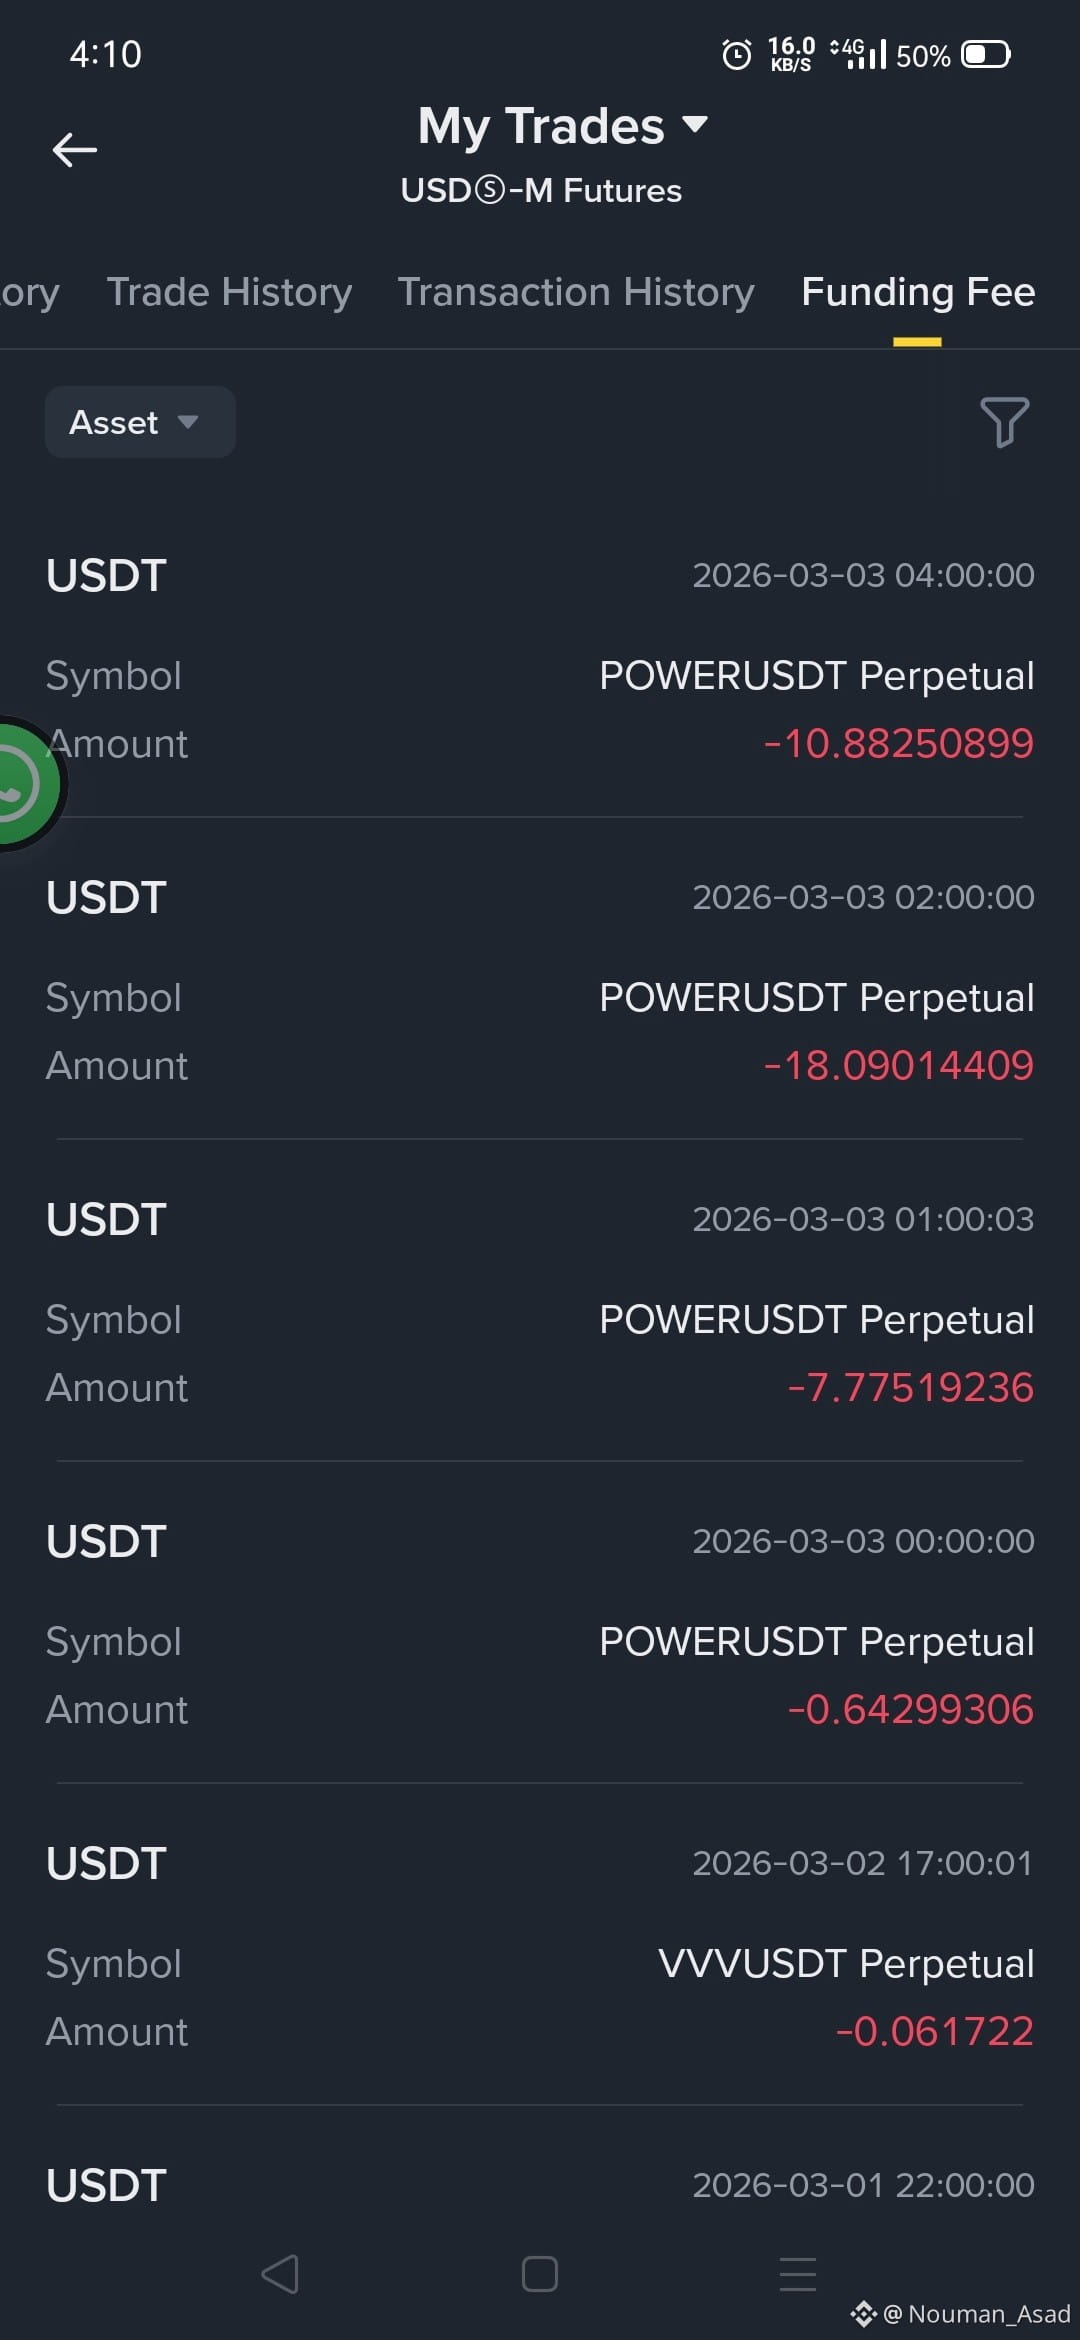This screenshot has width=1080, height=2340.
Task: Tap the arrow next to My Trades
Action: (695, 125)
